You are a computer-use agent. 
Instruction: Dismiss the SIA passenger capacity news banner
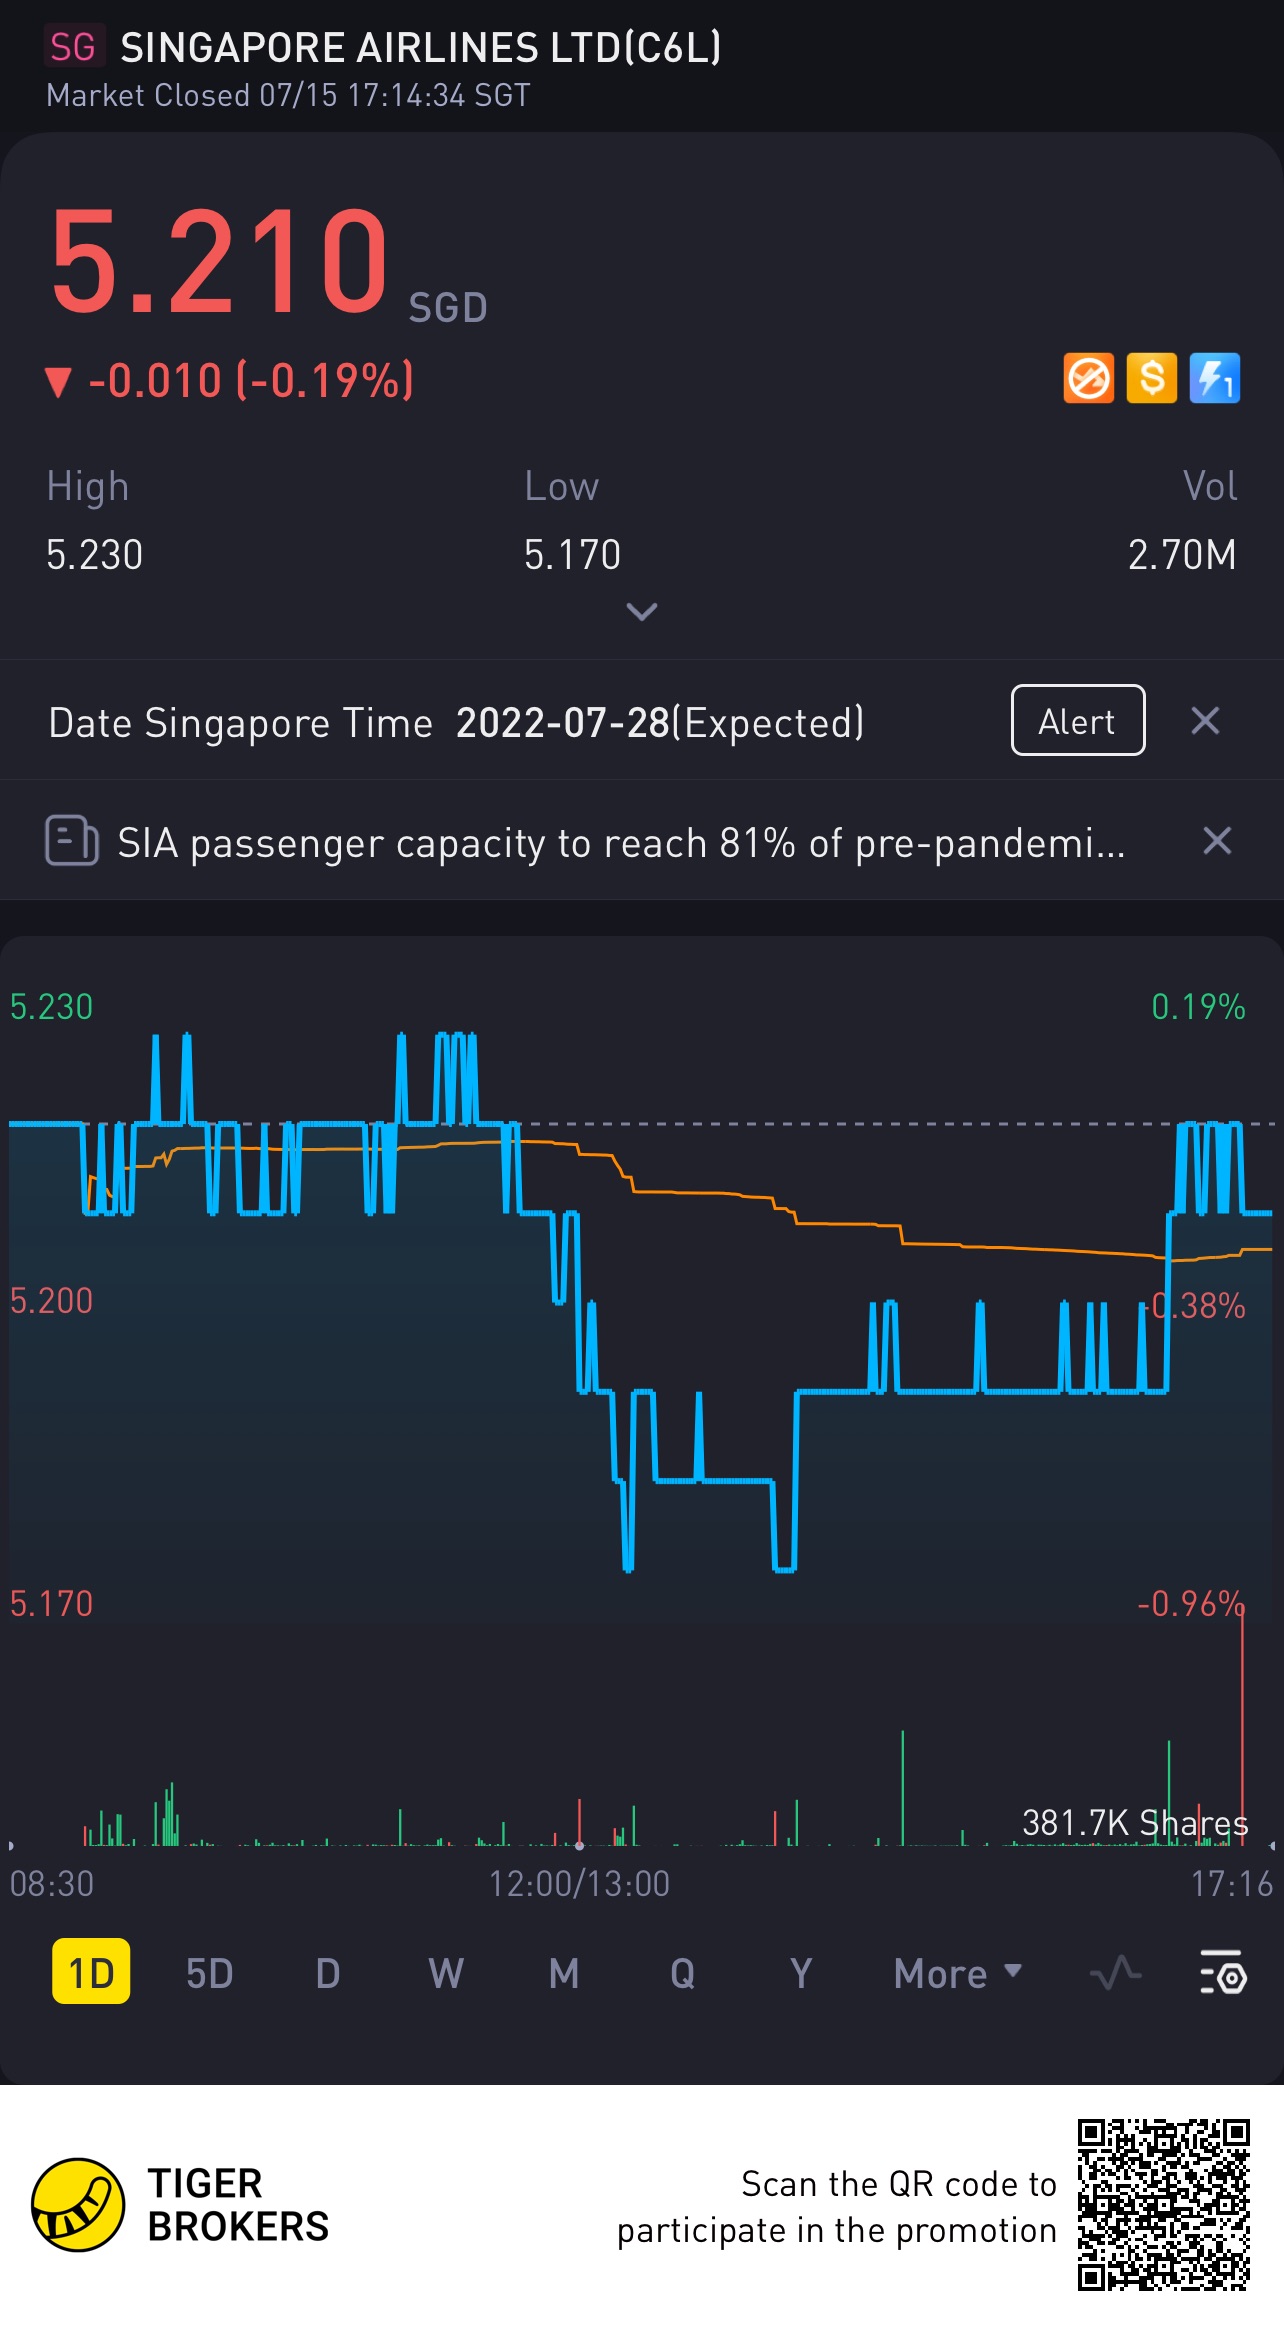coord(1216,841)
